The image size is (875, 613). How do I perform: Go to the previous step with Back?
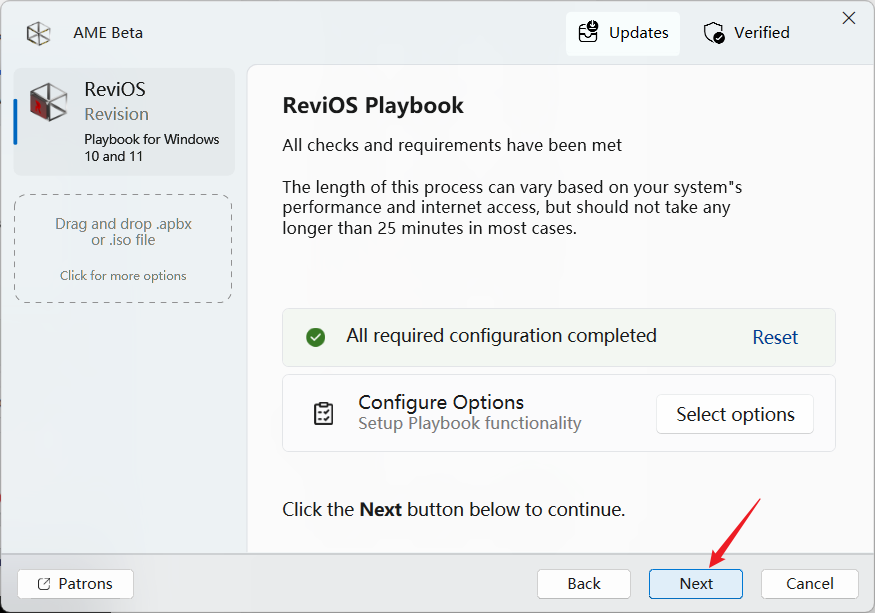tap(584, 584)
